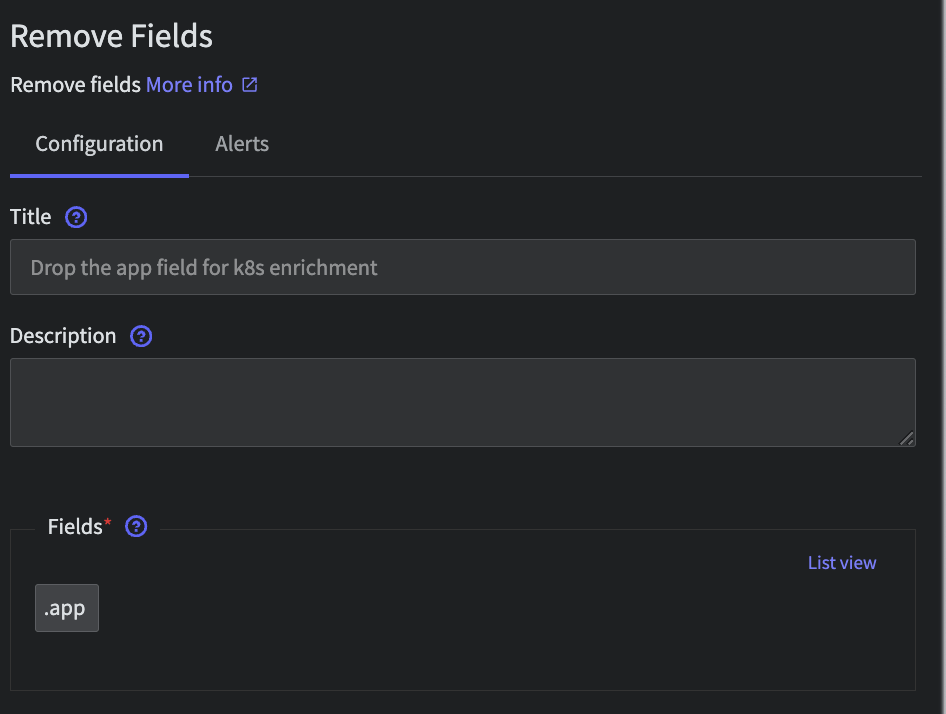Click the Title label text
The image size is (946, 714).
31,217
